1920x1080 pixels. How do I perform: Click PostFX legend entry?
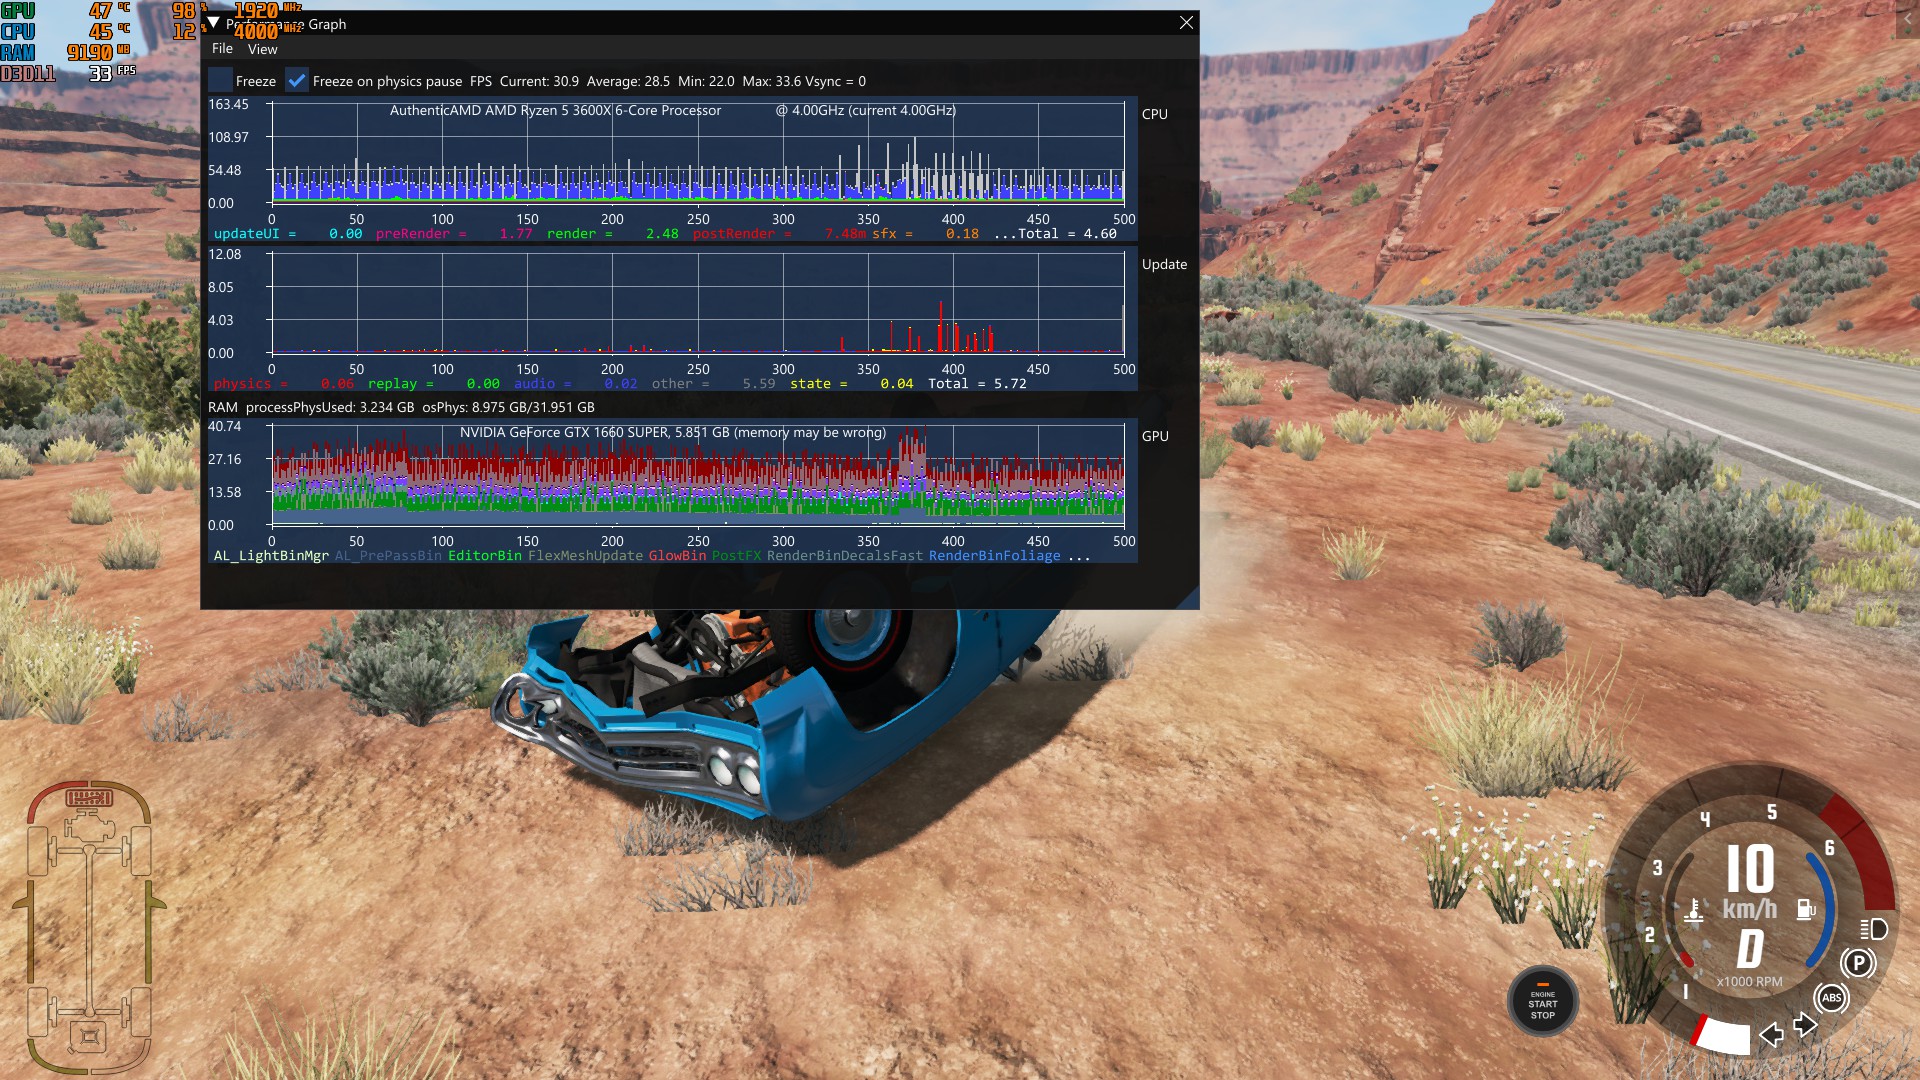[736, 556]
